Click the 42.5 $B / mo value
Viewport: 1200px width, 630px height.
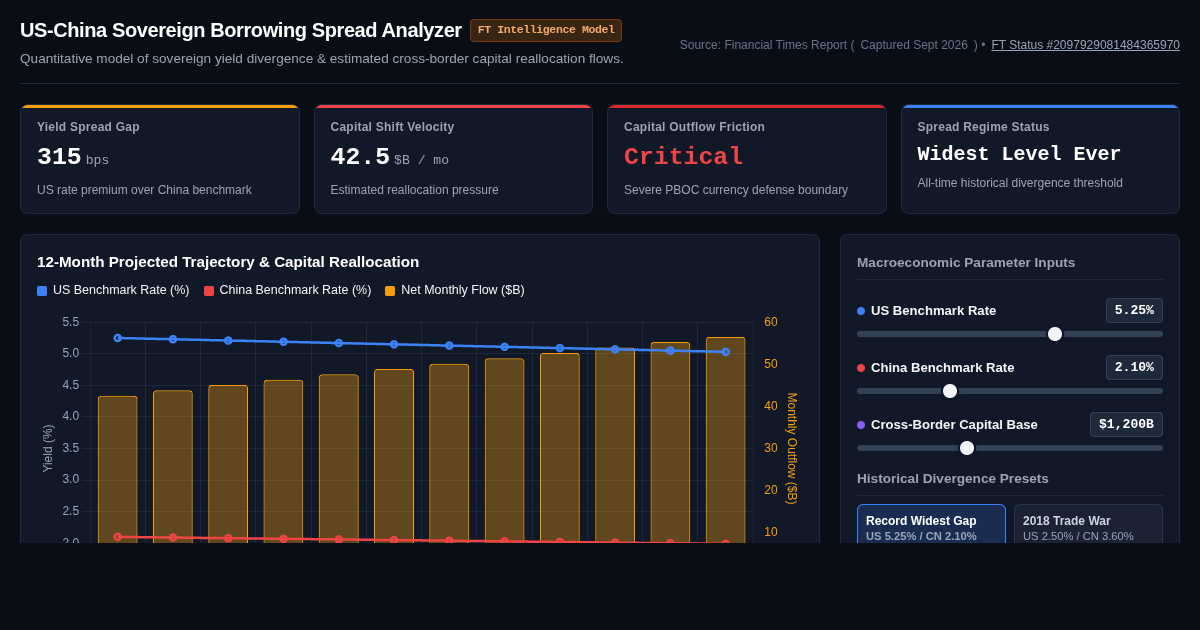coord(390,158)
